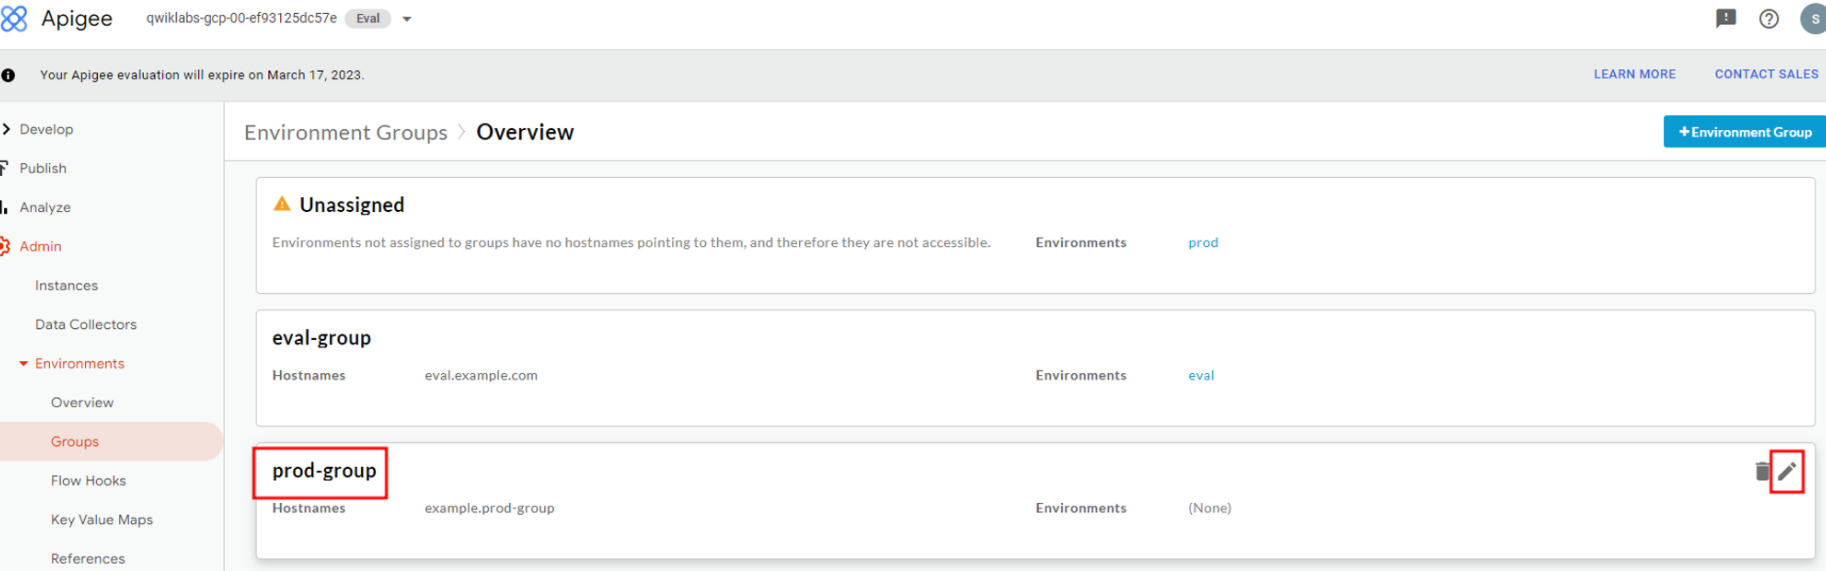Image resolution: width=1826 pixels, height=571 pixels.
Task: Edit prod-group with pencil icon
Action: coord(1787,471)
